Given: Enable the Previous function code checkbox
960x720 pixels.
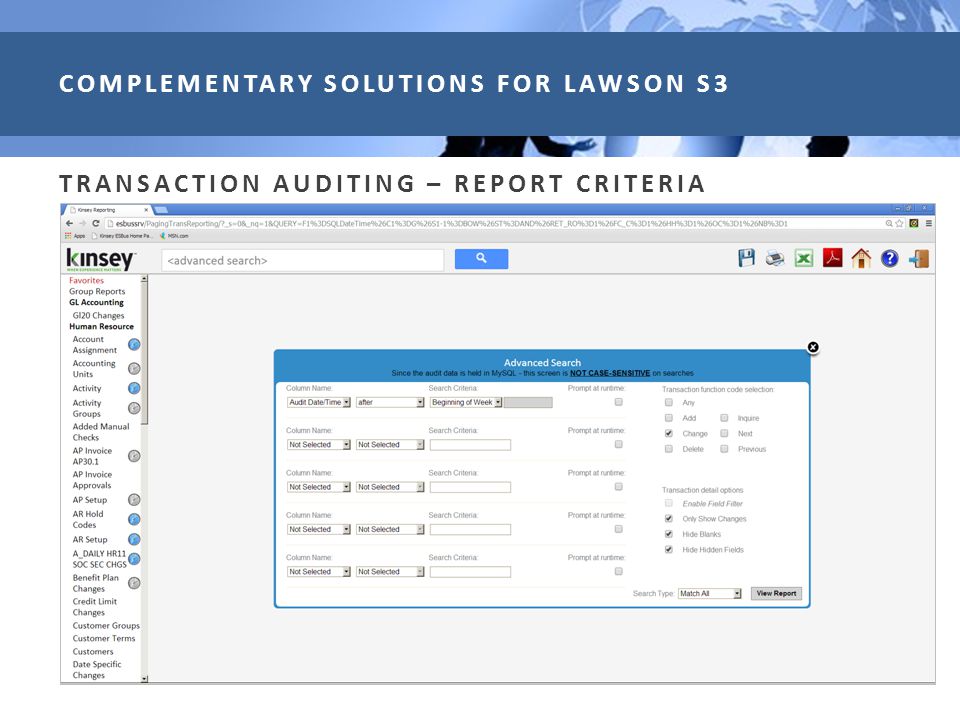Looking at the screenshot, I should tap(724, 449).
